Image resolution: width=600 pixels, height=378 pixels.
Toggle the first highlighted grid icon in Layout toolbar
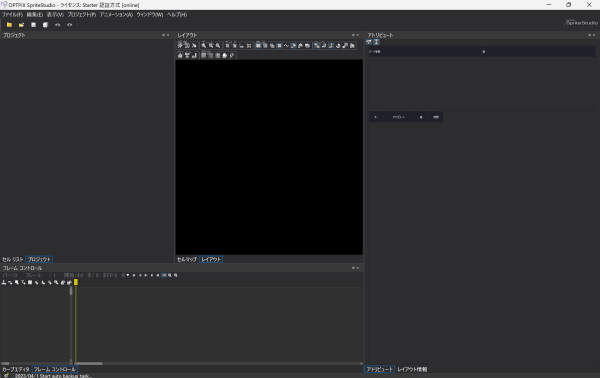pos(258,45)
